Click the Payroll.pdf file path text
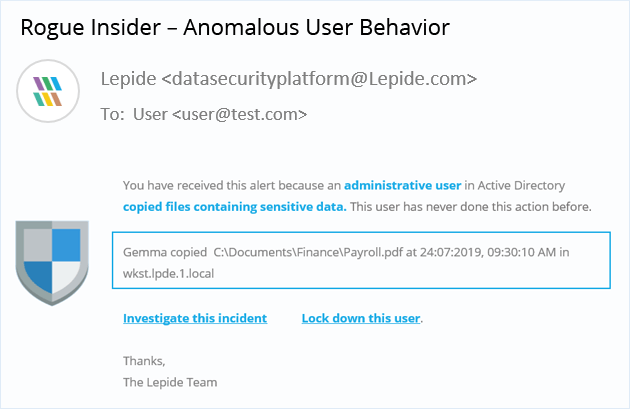The width and height of the screenshot is (630, 409). click(308, 252)
